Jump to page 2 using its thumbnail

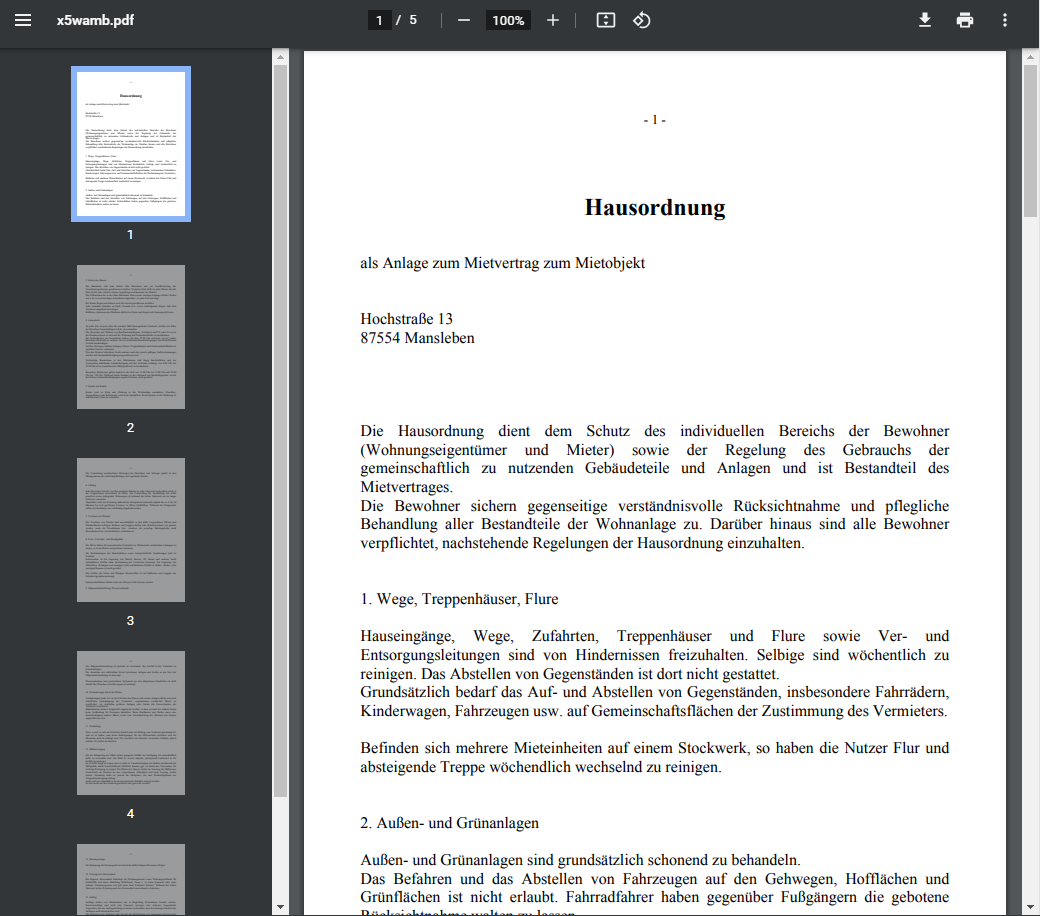click(129, 335)
